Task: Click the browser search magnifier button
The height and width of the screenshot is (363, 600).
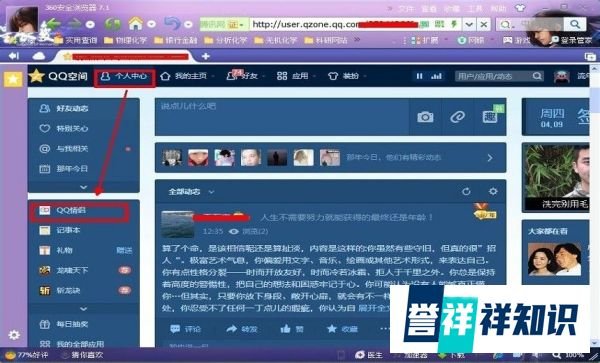Action: pos(575,24)
